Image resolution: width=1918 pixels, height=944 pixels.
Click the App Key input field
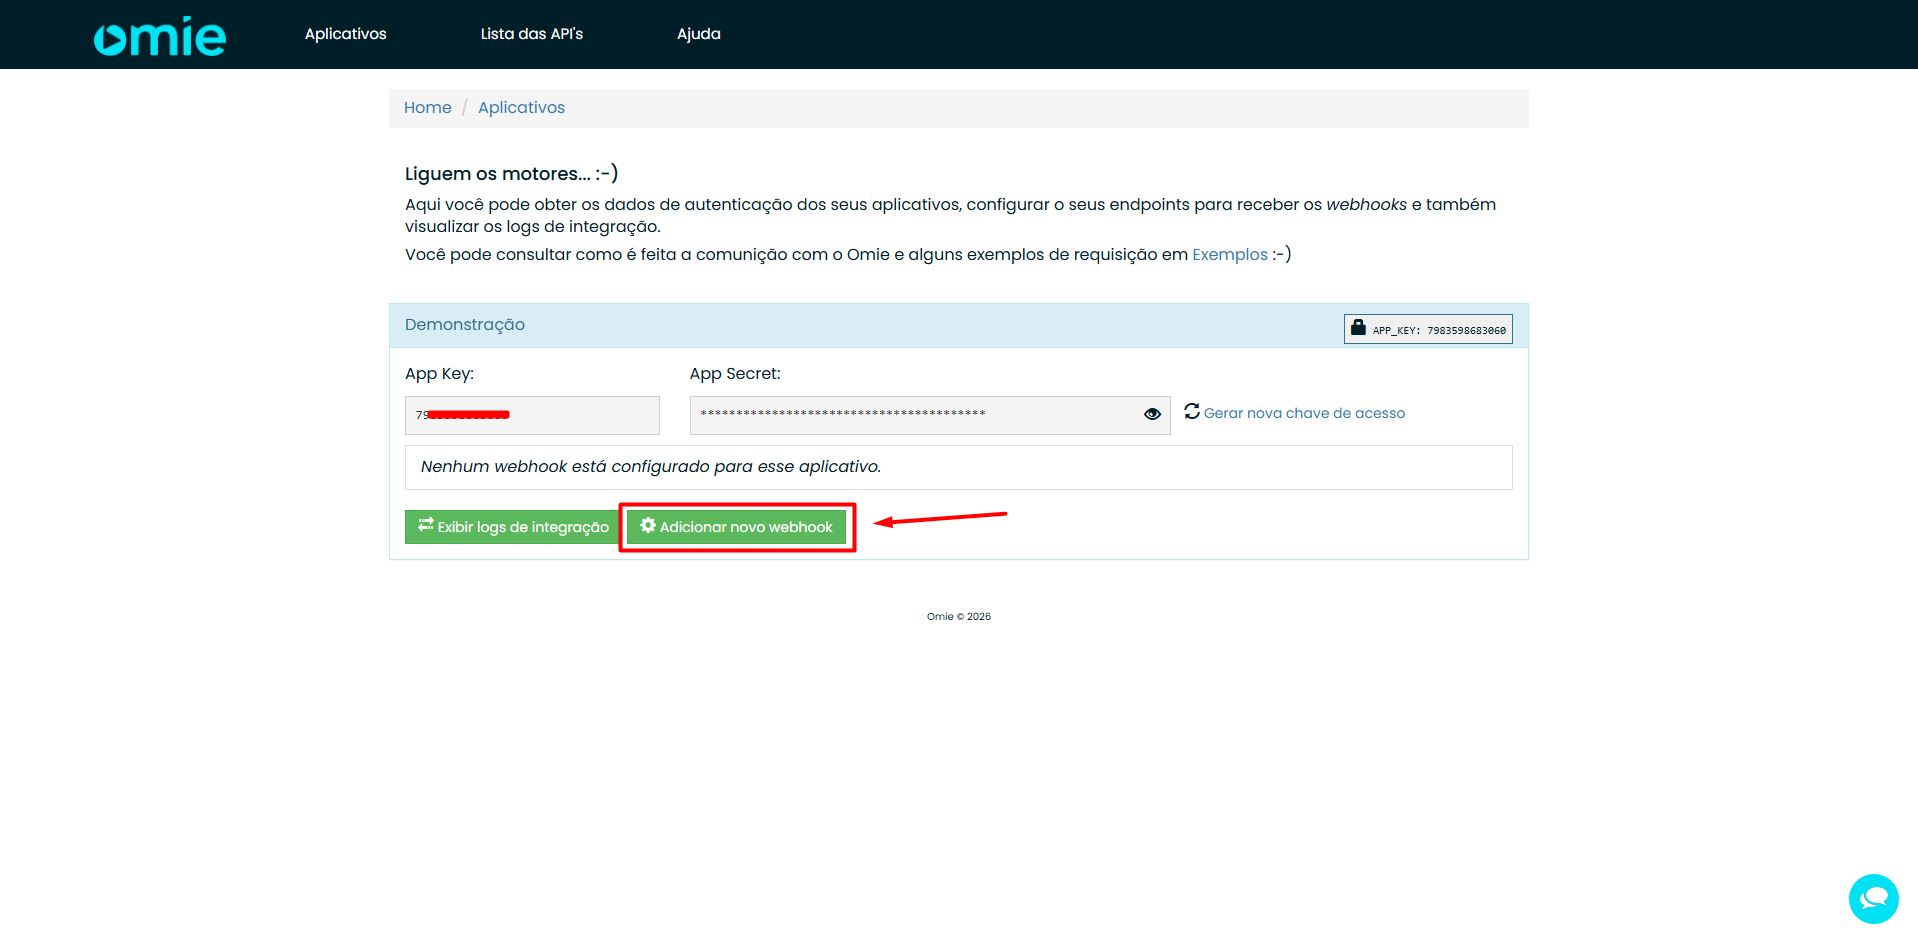pyautogui.click(x=532, y=415)
